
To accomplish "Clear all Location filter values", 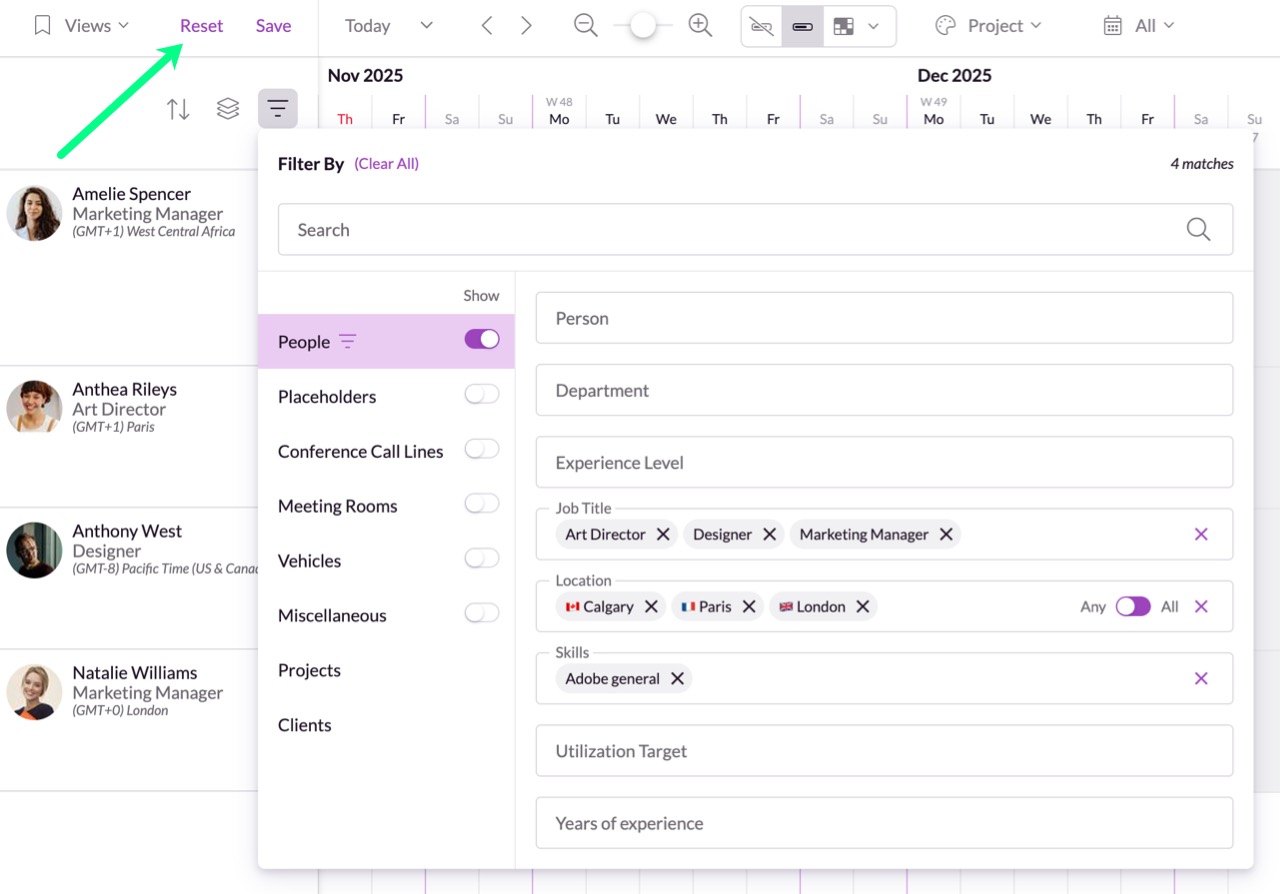I will (1201, 606).
